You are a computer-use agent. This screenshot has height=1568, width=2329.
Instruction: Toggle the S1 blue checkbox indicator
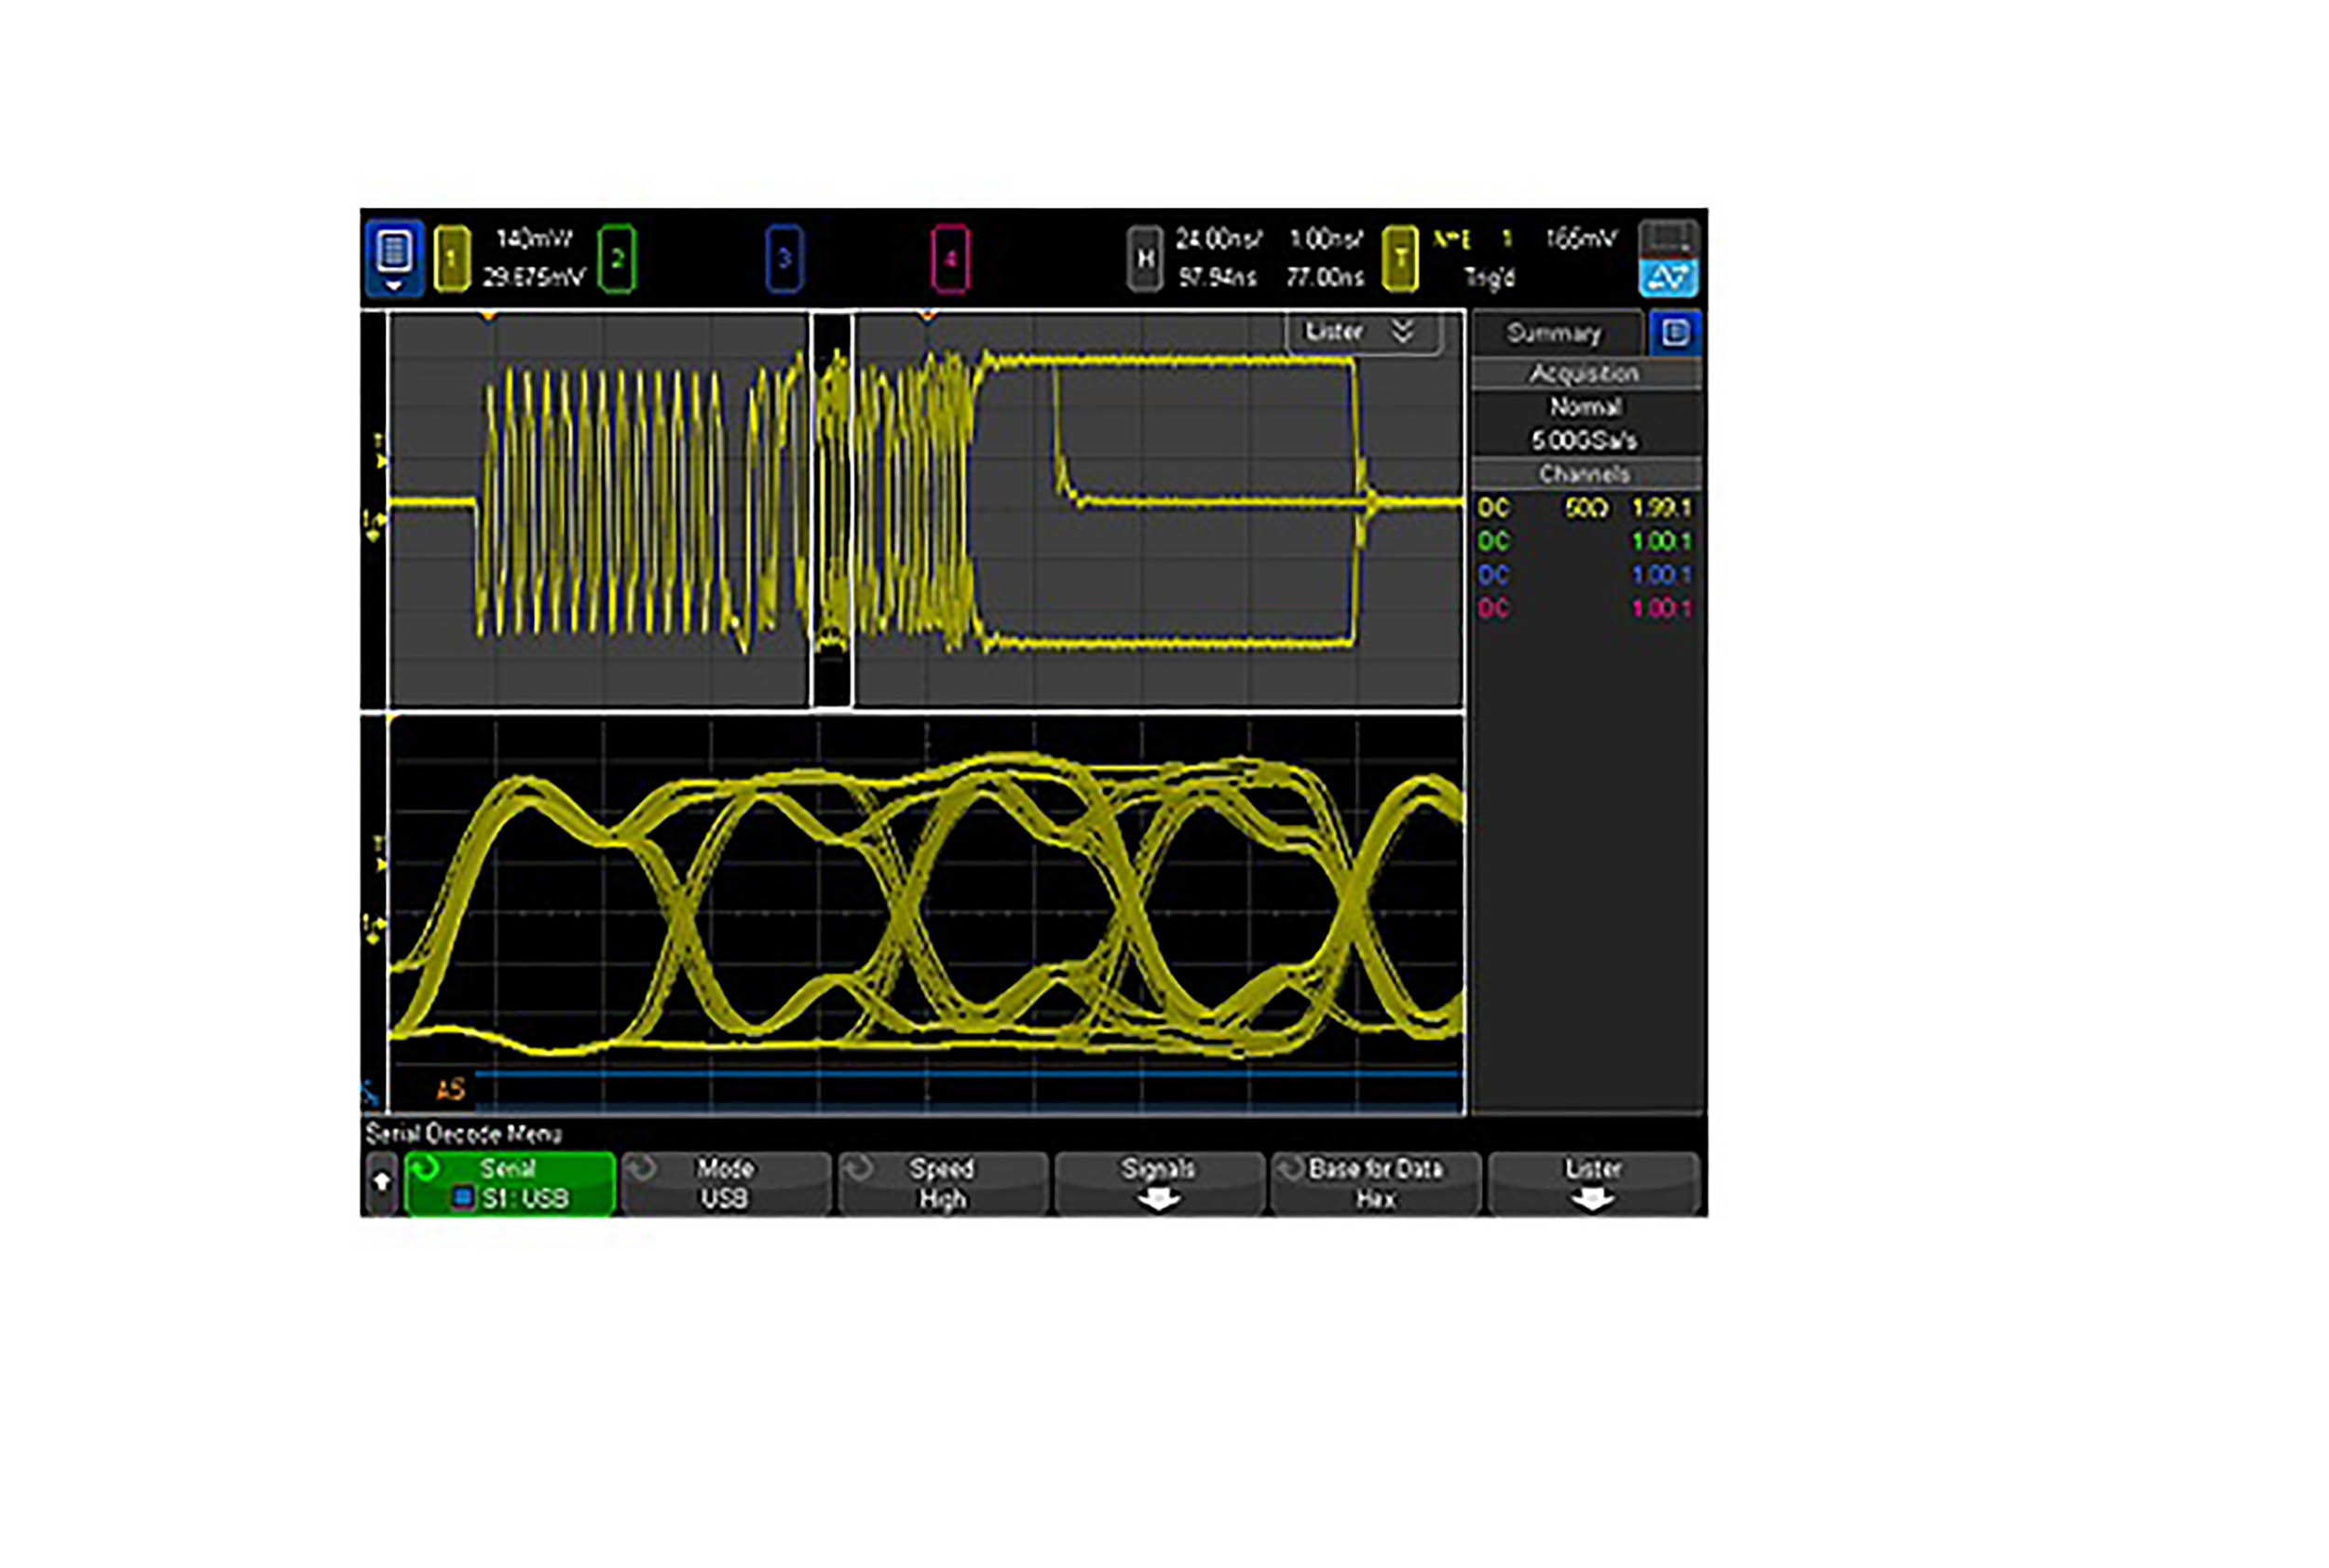462,1197
